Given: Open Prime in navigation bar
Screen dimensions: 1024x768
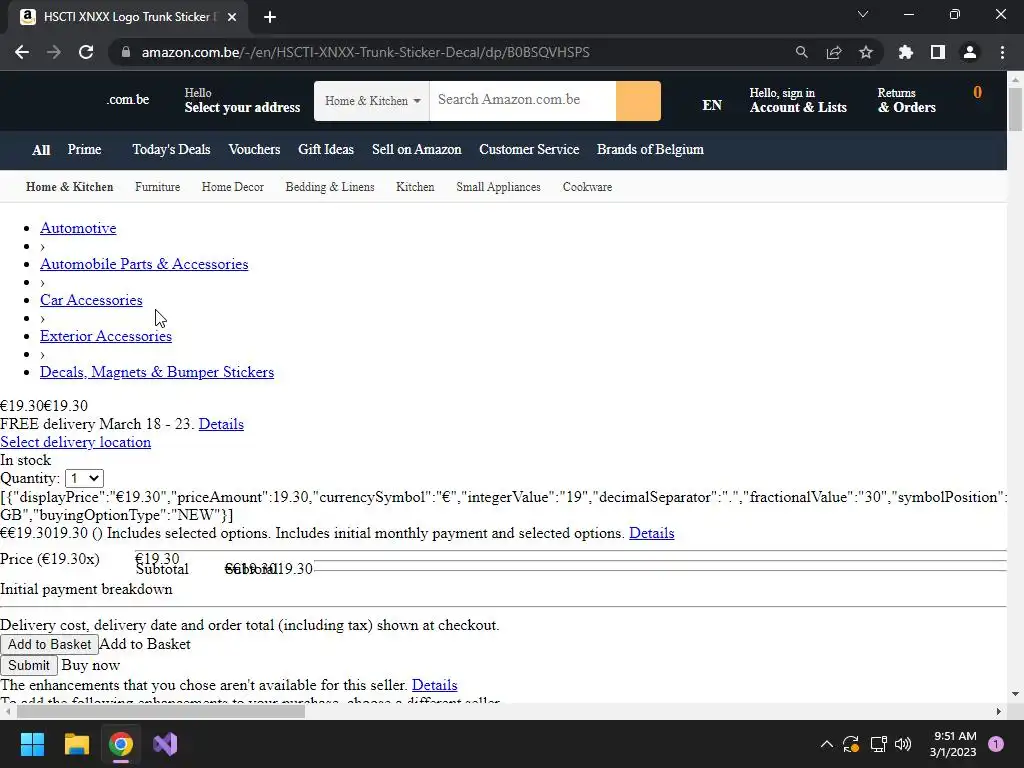Looking at the screenshot, I should click(x=84, y=150).
